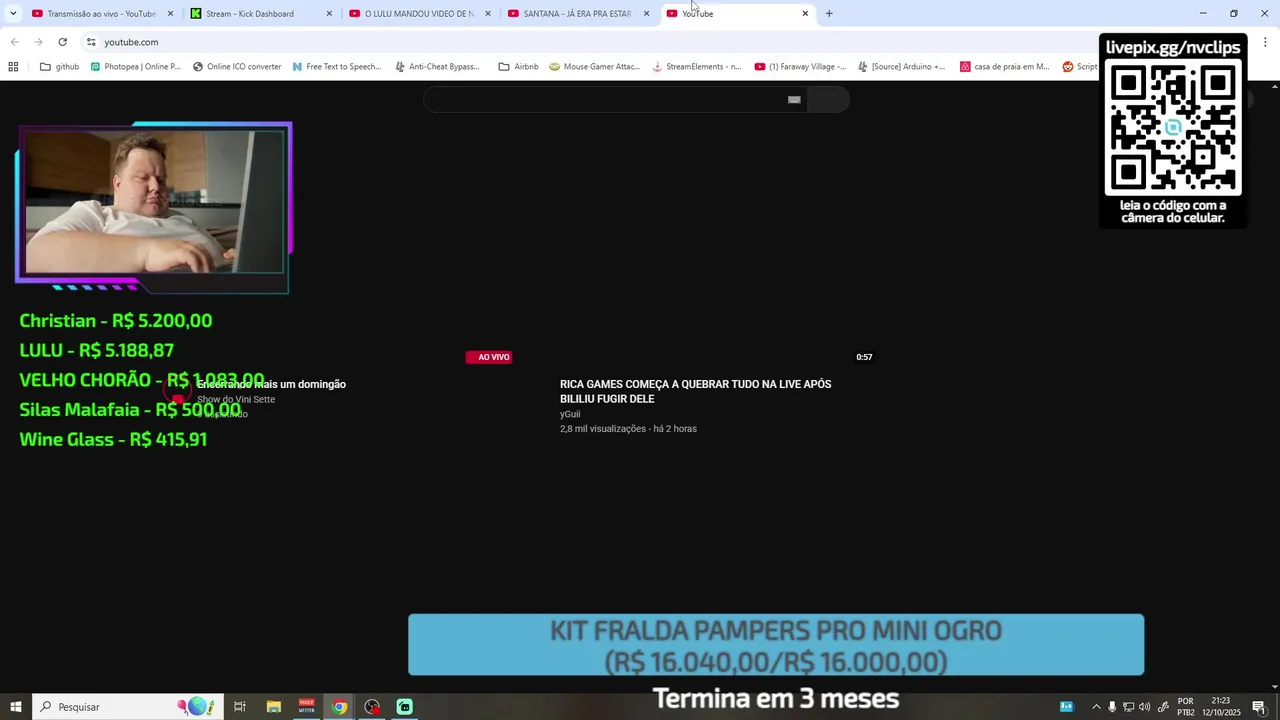Click the AO VIVO live badge
The image size is (1280, 720).
tap(489, 357)
